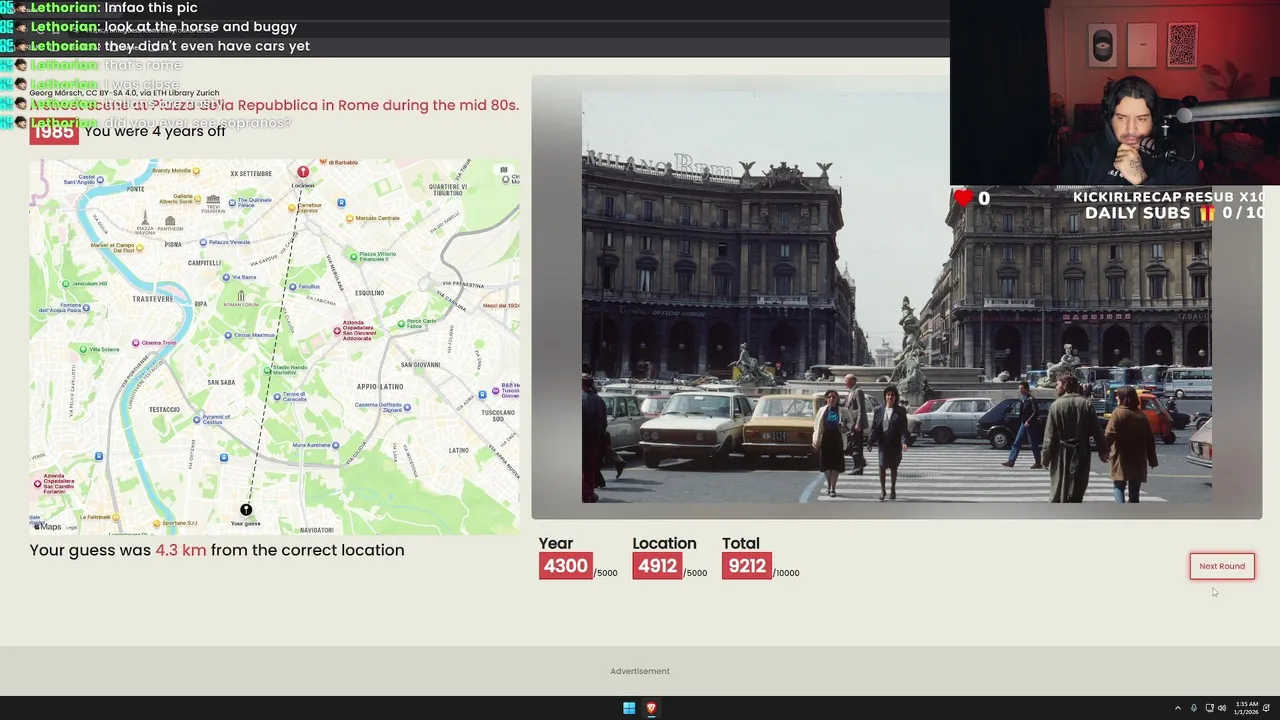This screenshot has width=1280, height=720.
Task: Click the TRASTEVERE district label
Action: [x=153, y=298]
